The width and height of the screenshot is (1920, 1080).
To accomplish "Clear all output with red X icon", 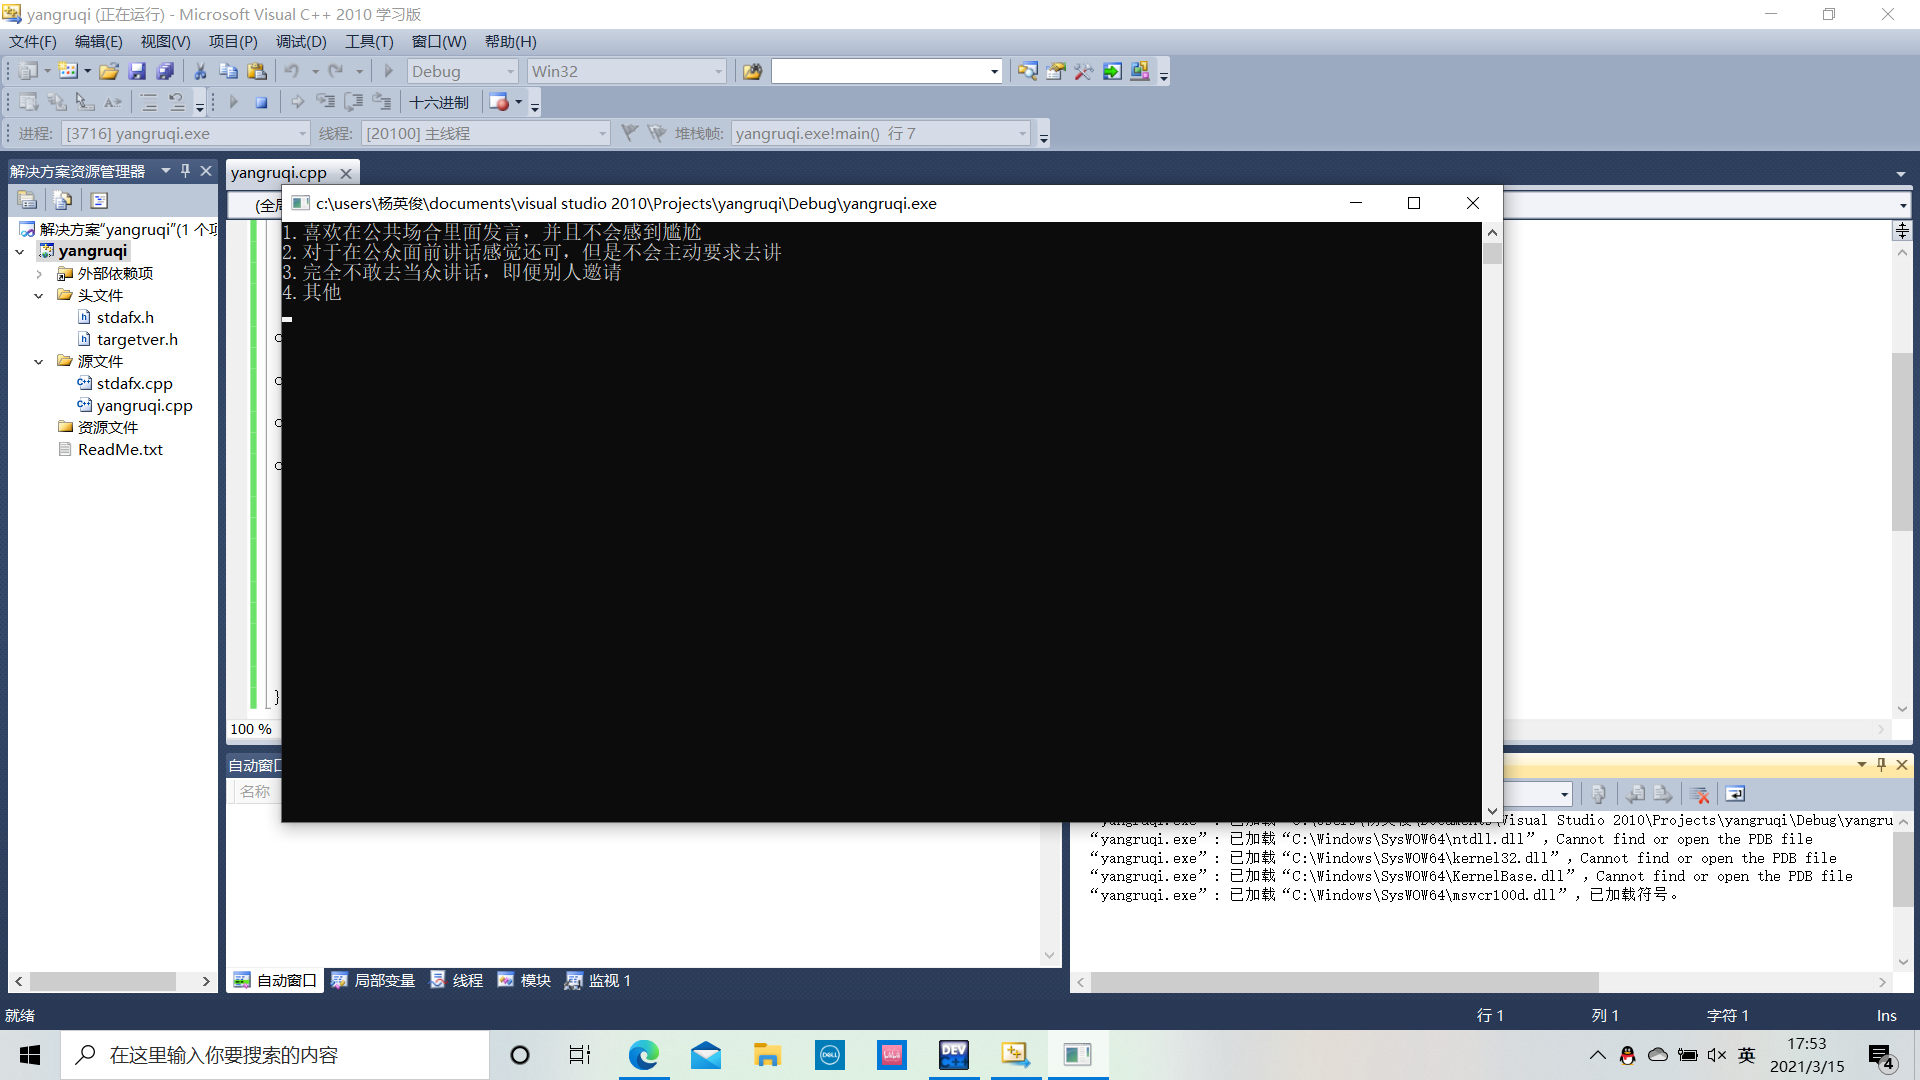I will pos(1699,794).
